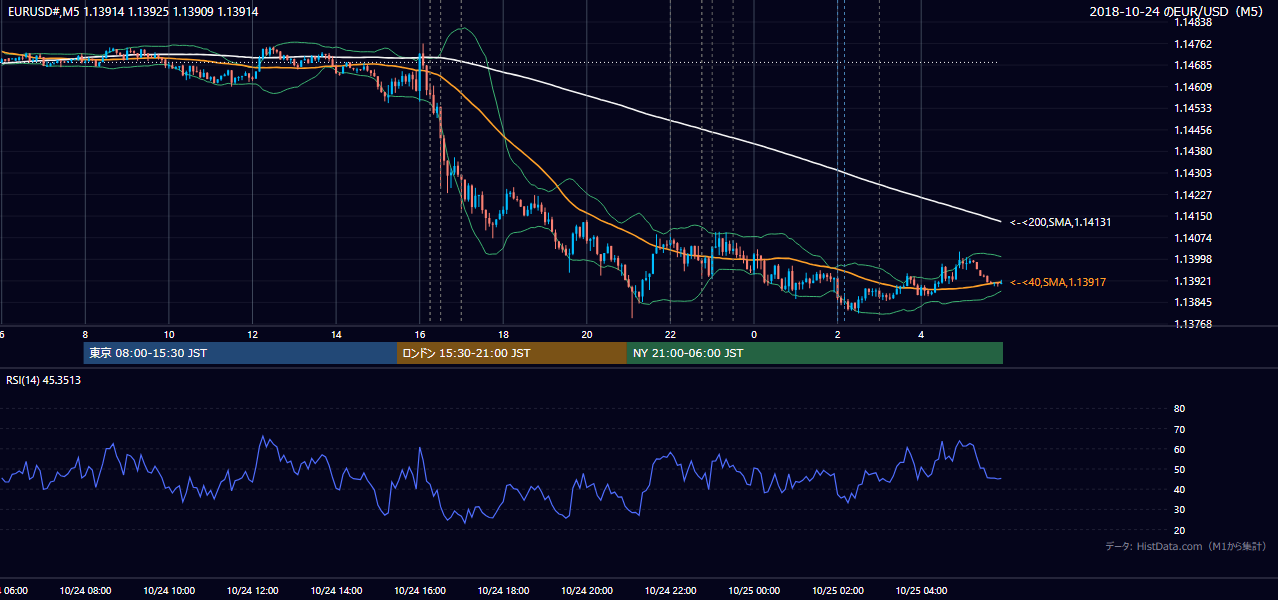The width and height of the screenshot is (1278, 600).
Task: Select the 東京 08:00-15:30 JST session bar
Action: pos(240,353)
